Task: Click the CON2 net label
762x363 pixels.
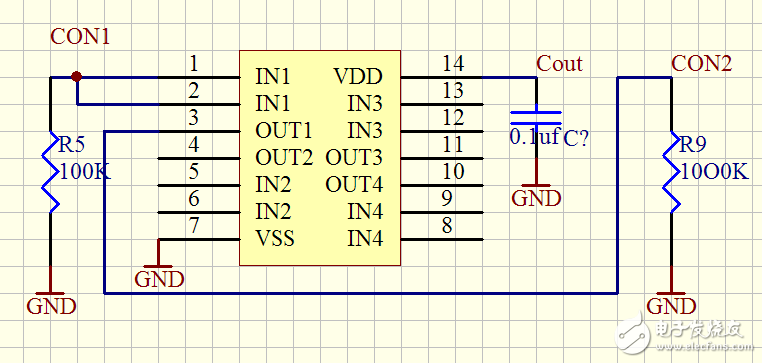Action: point(701,64)
